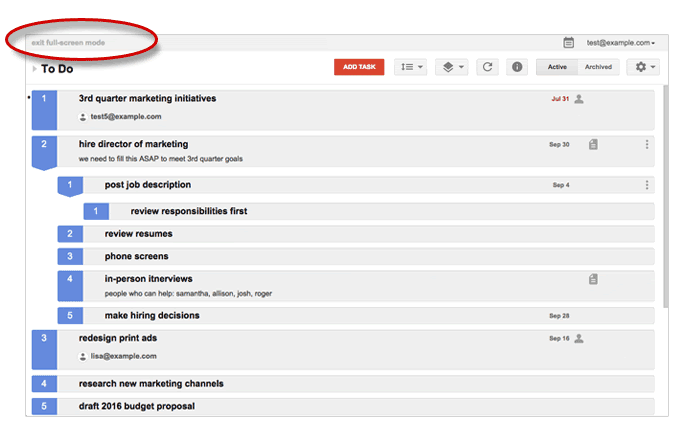Click the Sep 16 due date

click(559, 338)
